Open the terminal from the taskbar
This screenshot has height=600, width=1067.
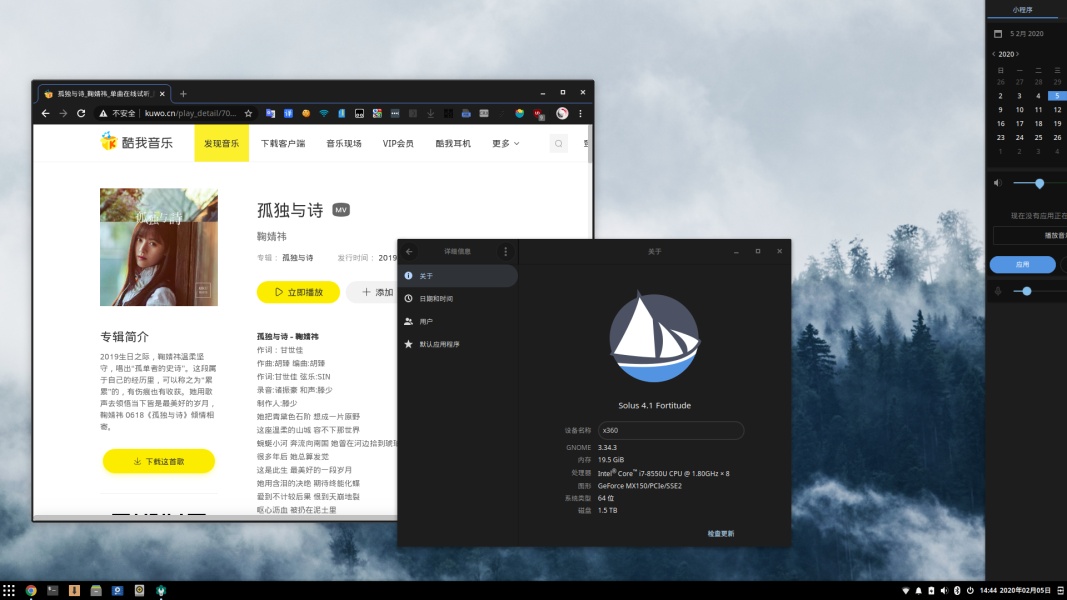click(52, 590)
